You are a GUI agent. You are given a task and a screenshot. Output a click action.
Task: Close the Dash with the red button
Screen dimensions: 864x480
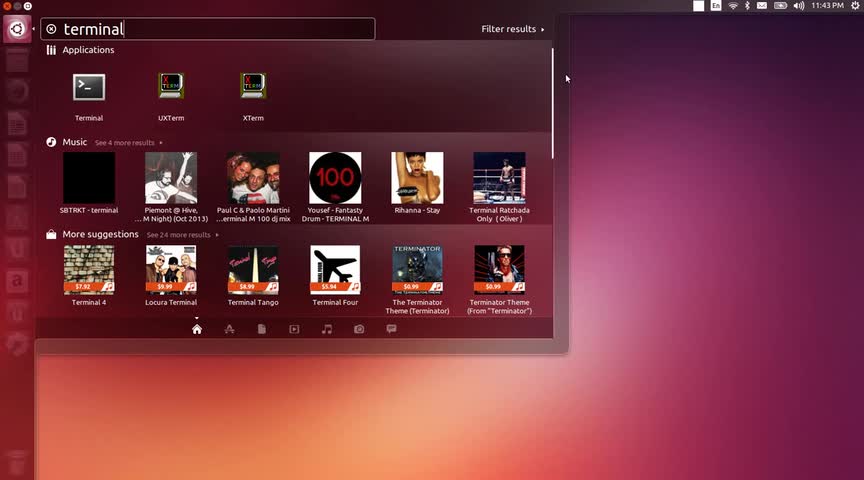7,6
